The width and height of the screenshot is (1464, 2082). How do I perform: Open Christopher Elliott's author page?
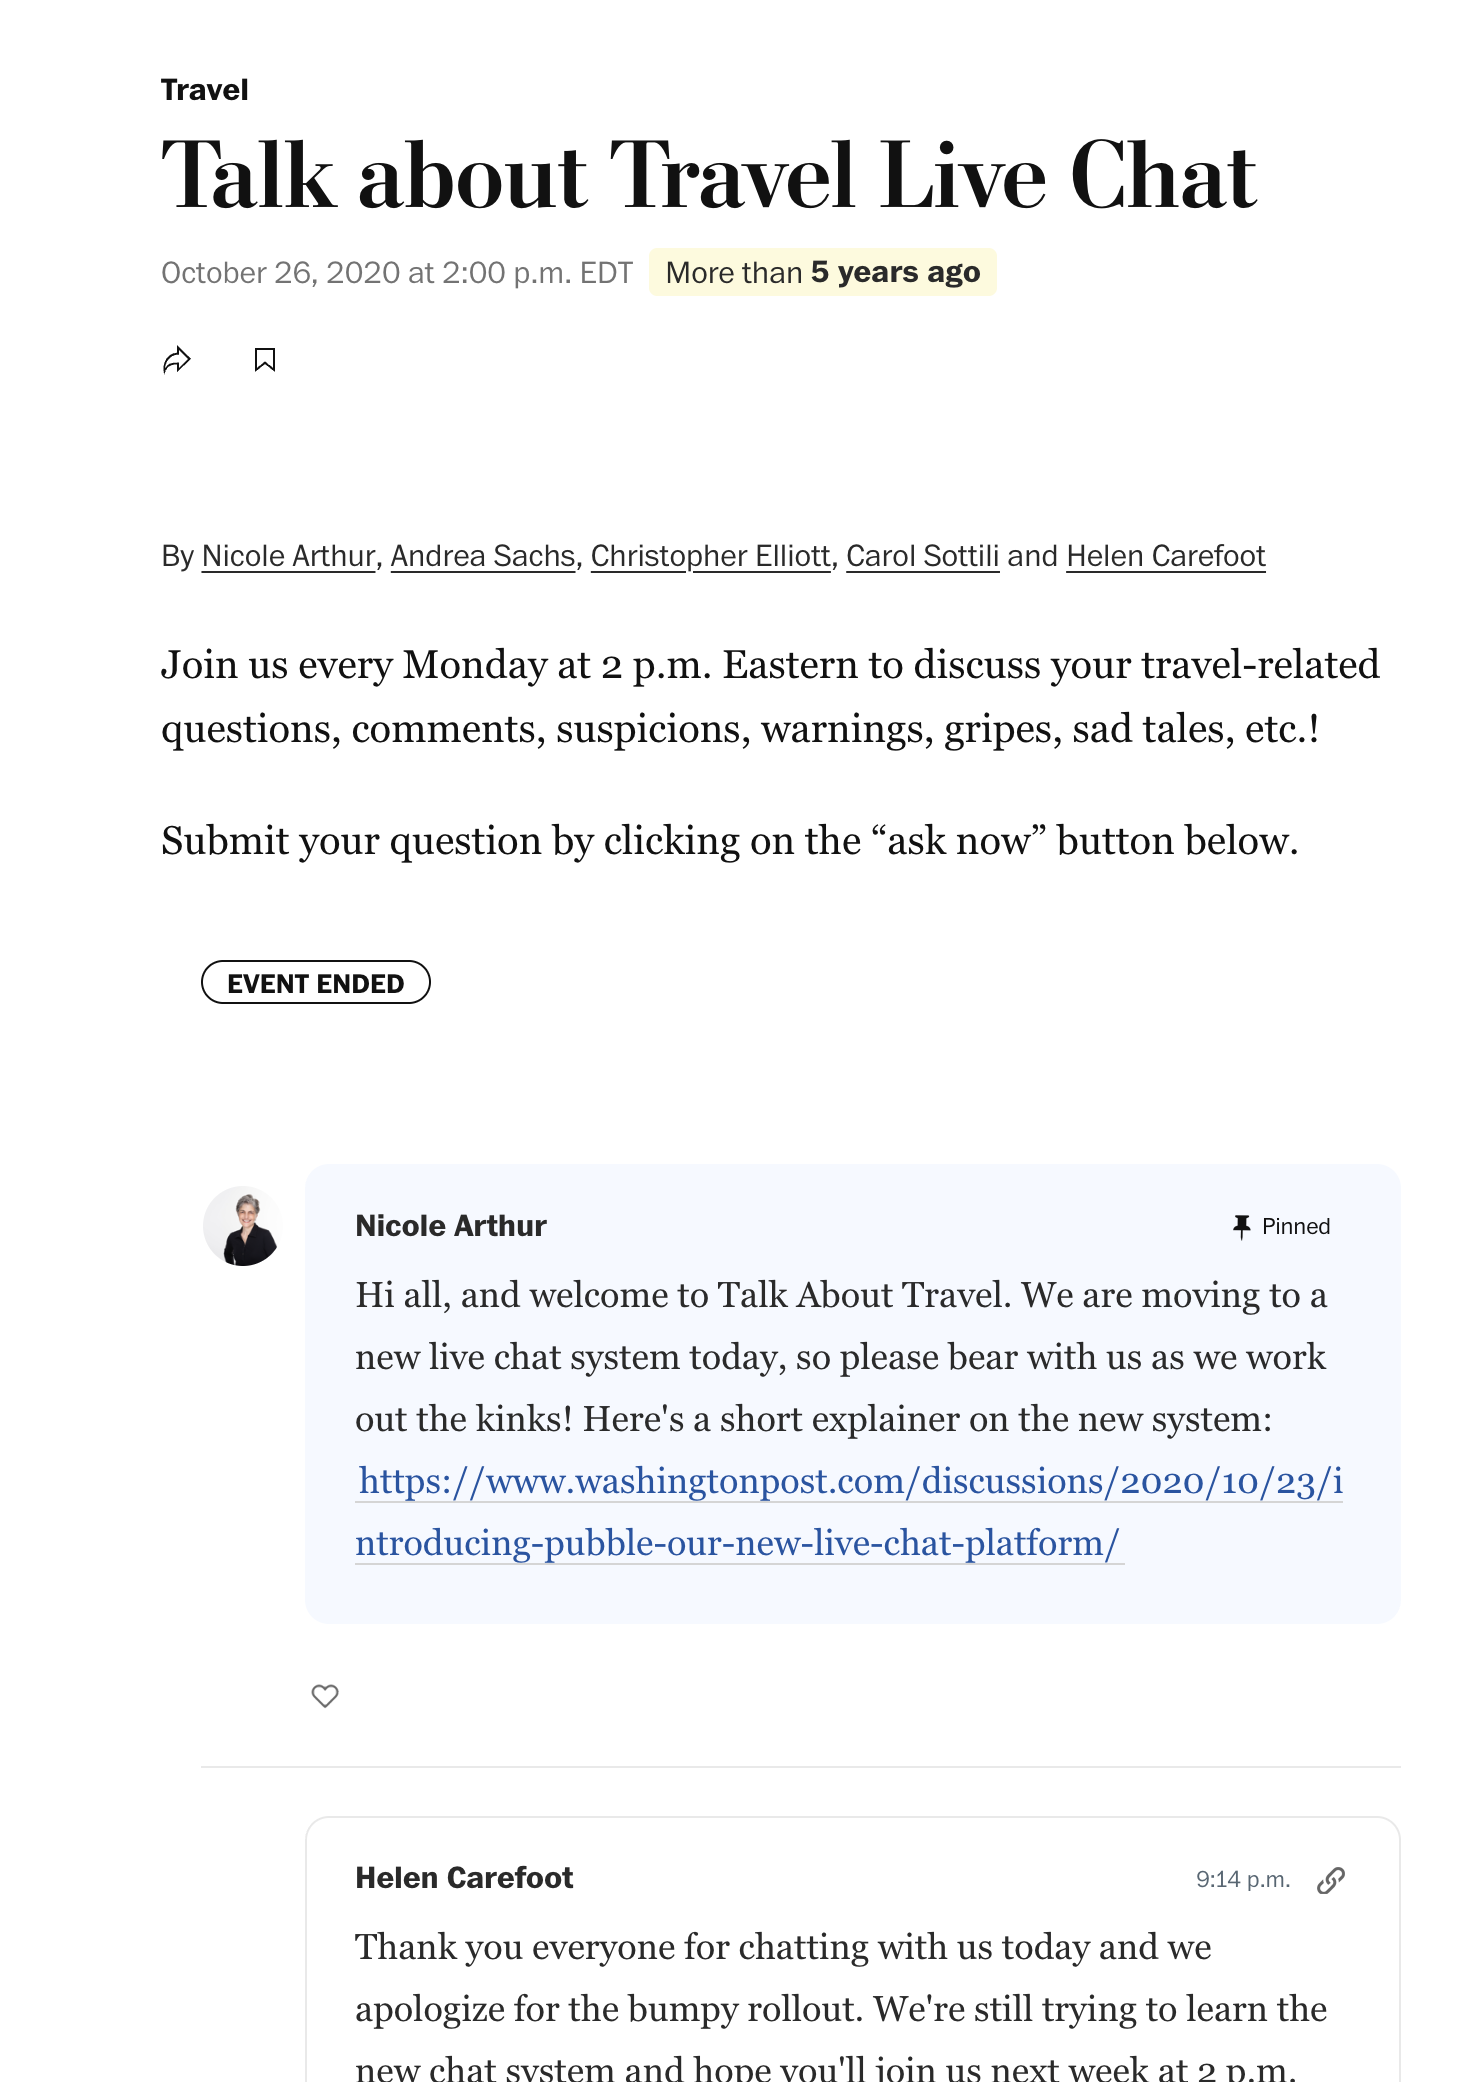click(710, 556)
